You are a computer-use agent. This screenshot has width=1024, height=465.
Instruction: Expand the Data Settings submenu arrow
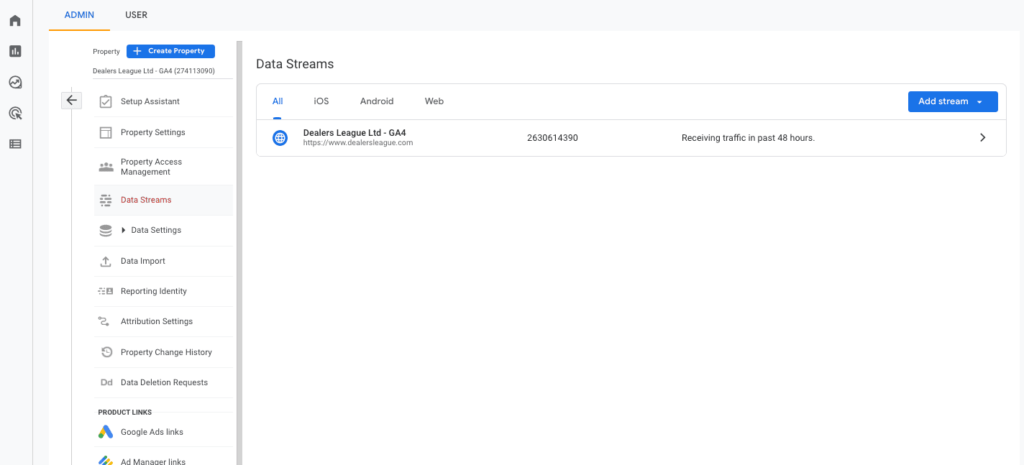coord(123,231)
